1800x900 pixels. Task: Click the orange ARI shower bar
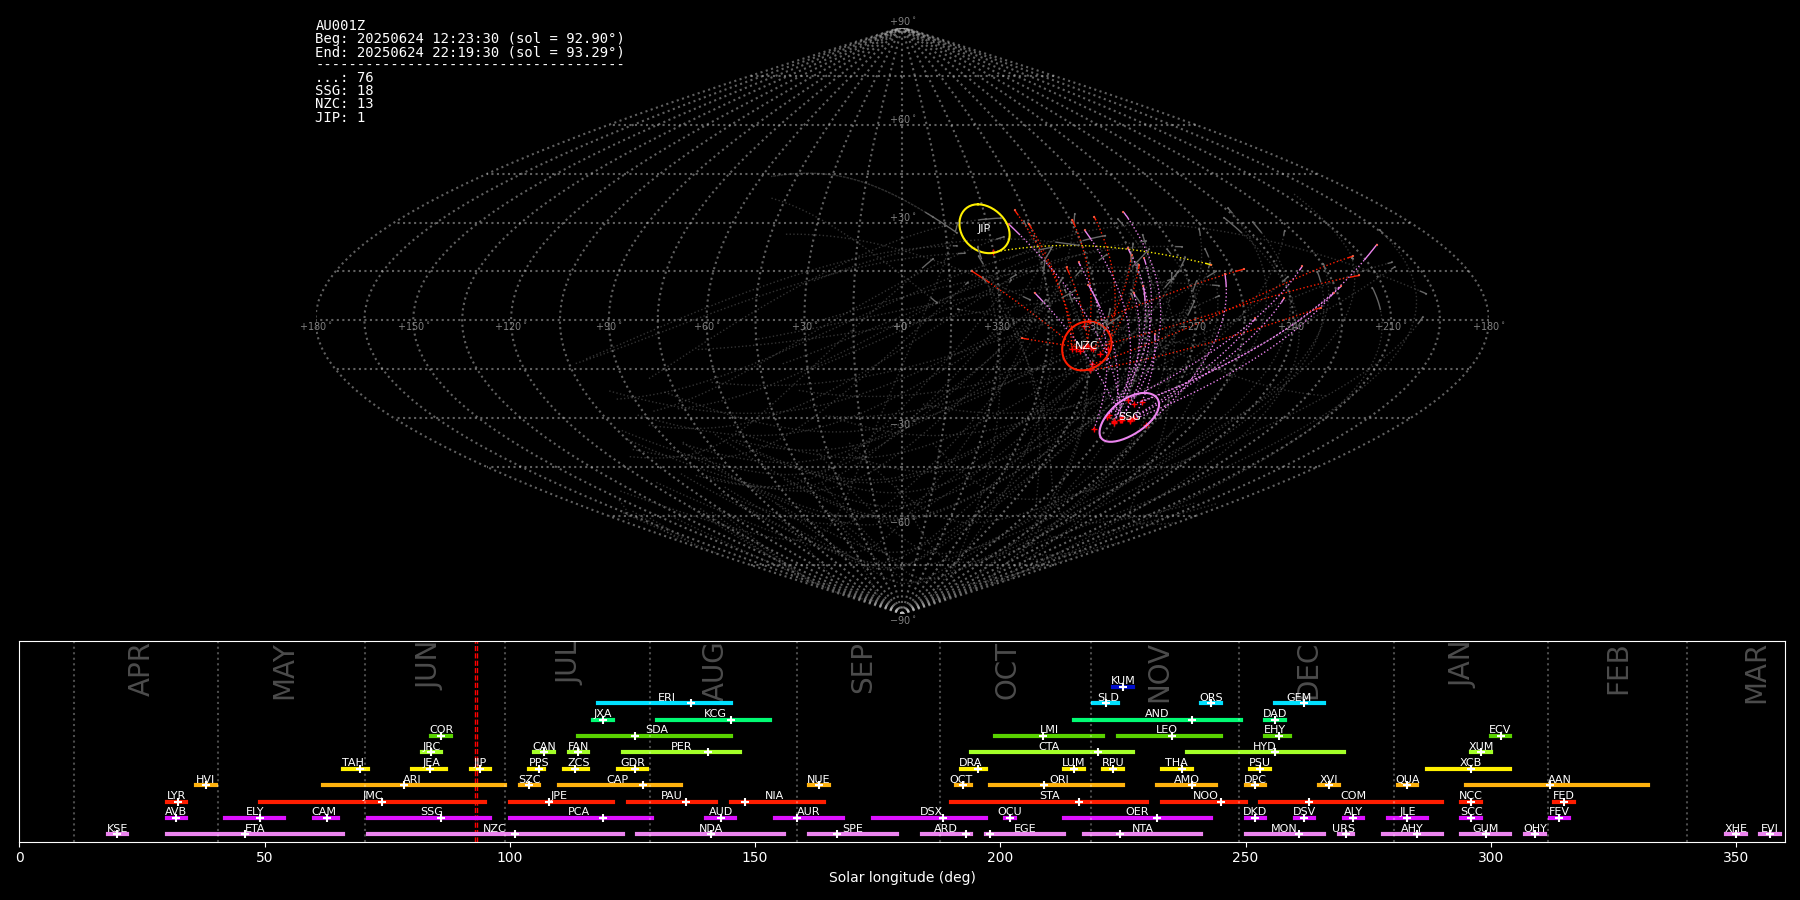coord(414,785)
